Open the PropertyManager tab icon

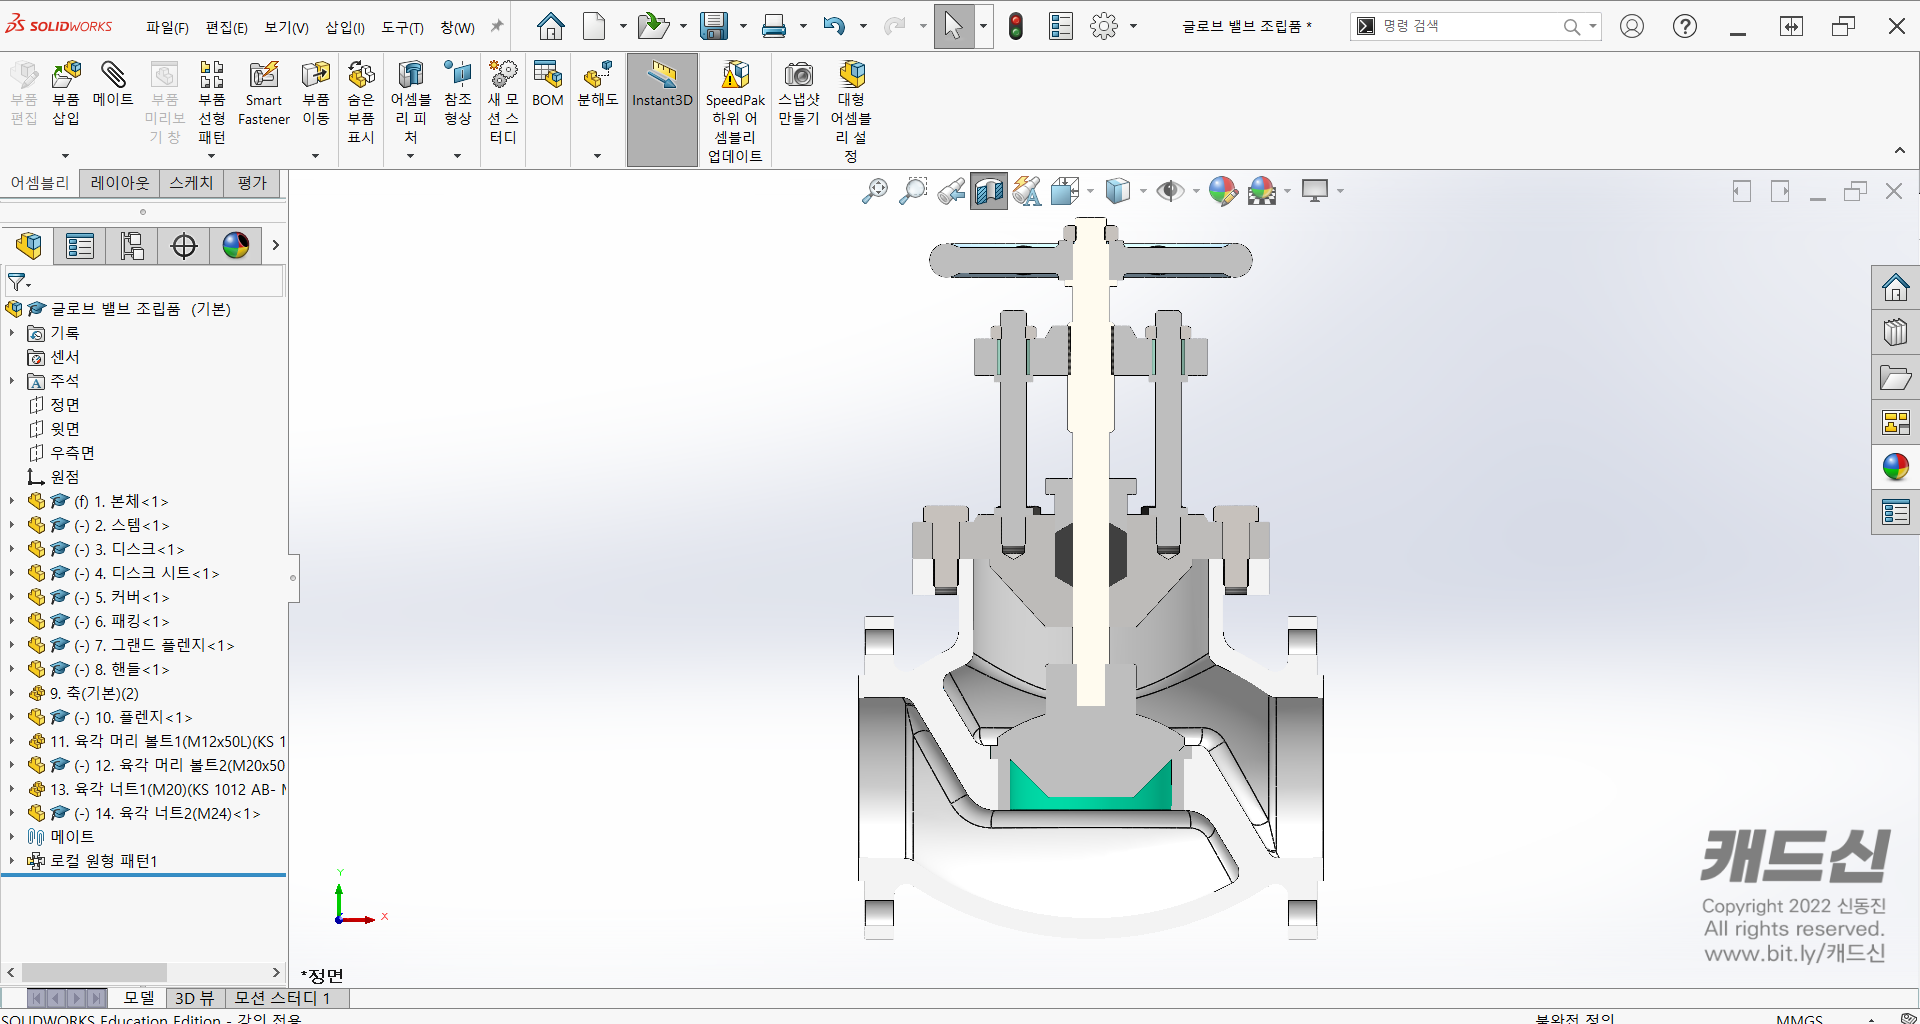coord(80,246)
